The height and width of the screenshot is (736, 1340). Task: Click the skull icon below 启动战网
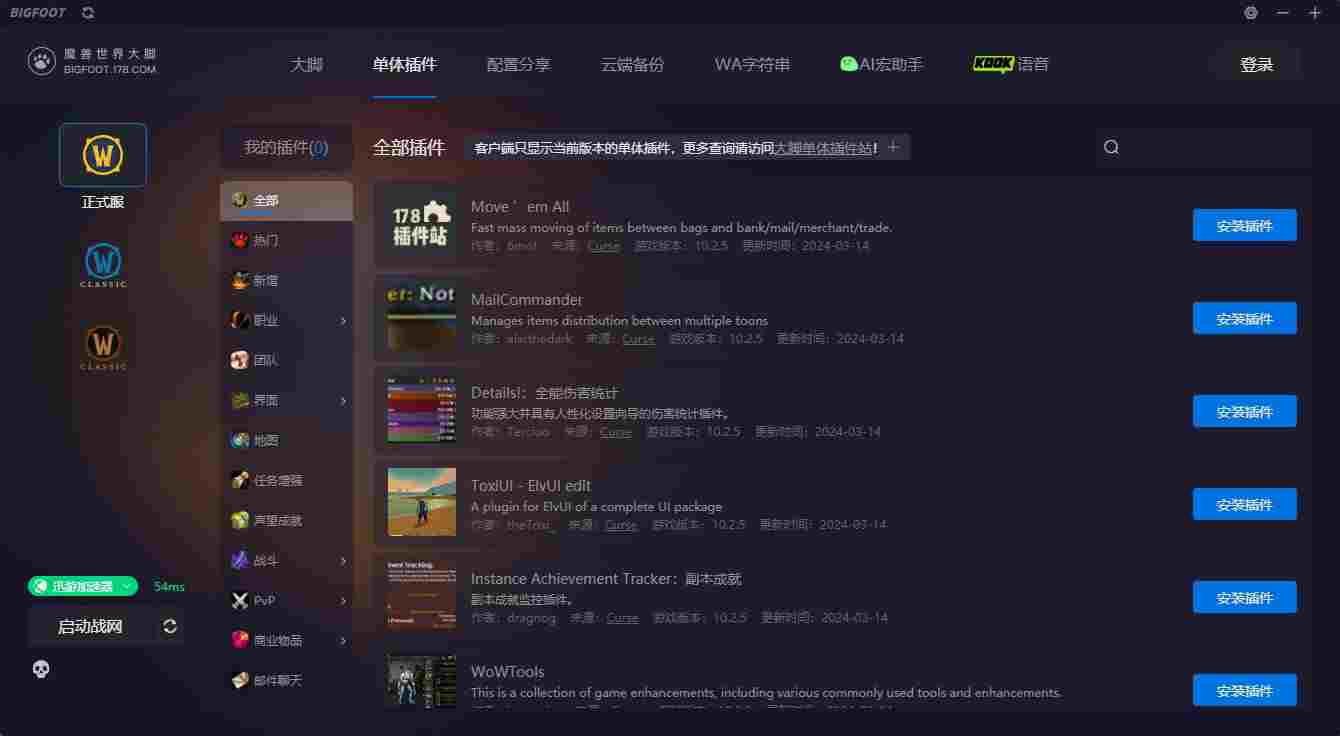tap(41, 669)
